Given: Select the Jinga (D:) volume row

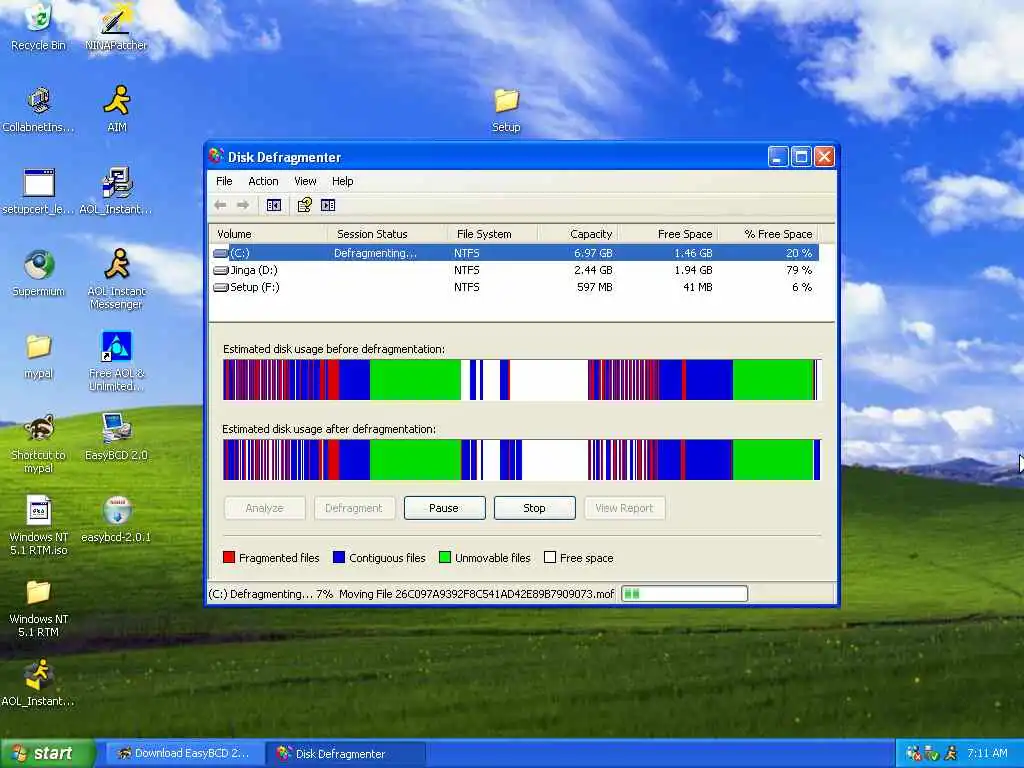Looking at the screenshot, I should point(514,270).
